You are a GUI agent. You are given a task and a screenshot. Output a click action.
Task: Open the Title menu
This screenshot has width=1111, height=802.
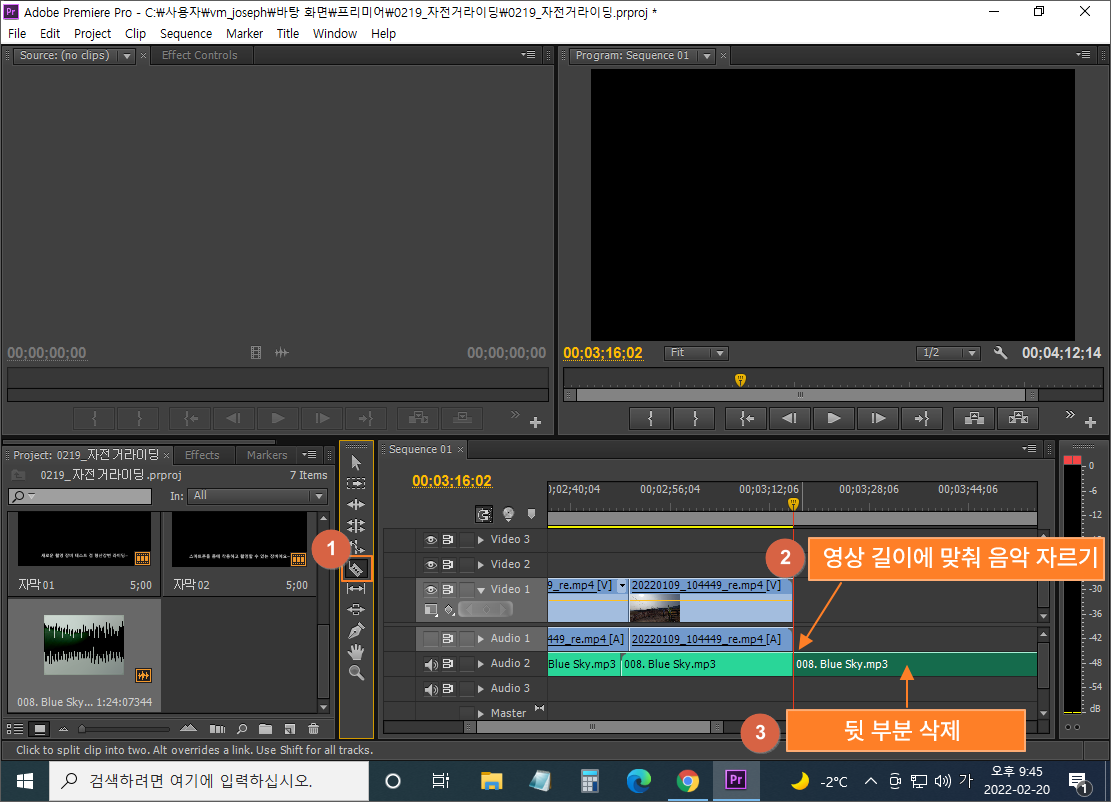pyautogui.click(x=288, y=33)
